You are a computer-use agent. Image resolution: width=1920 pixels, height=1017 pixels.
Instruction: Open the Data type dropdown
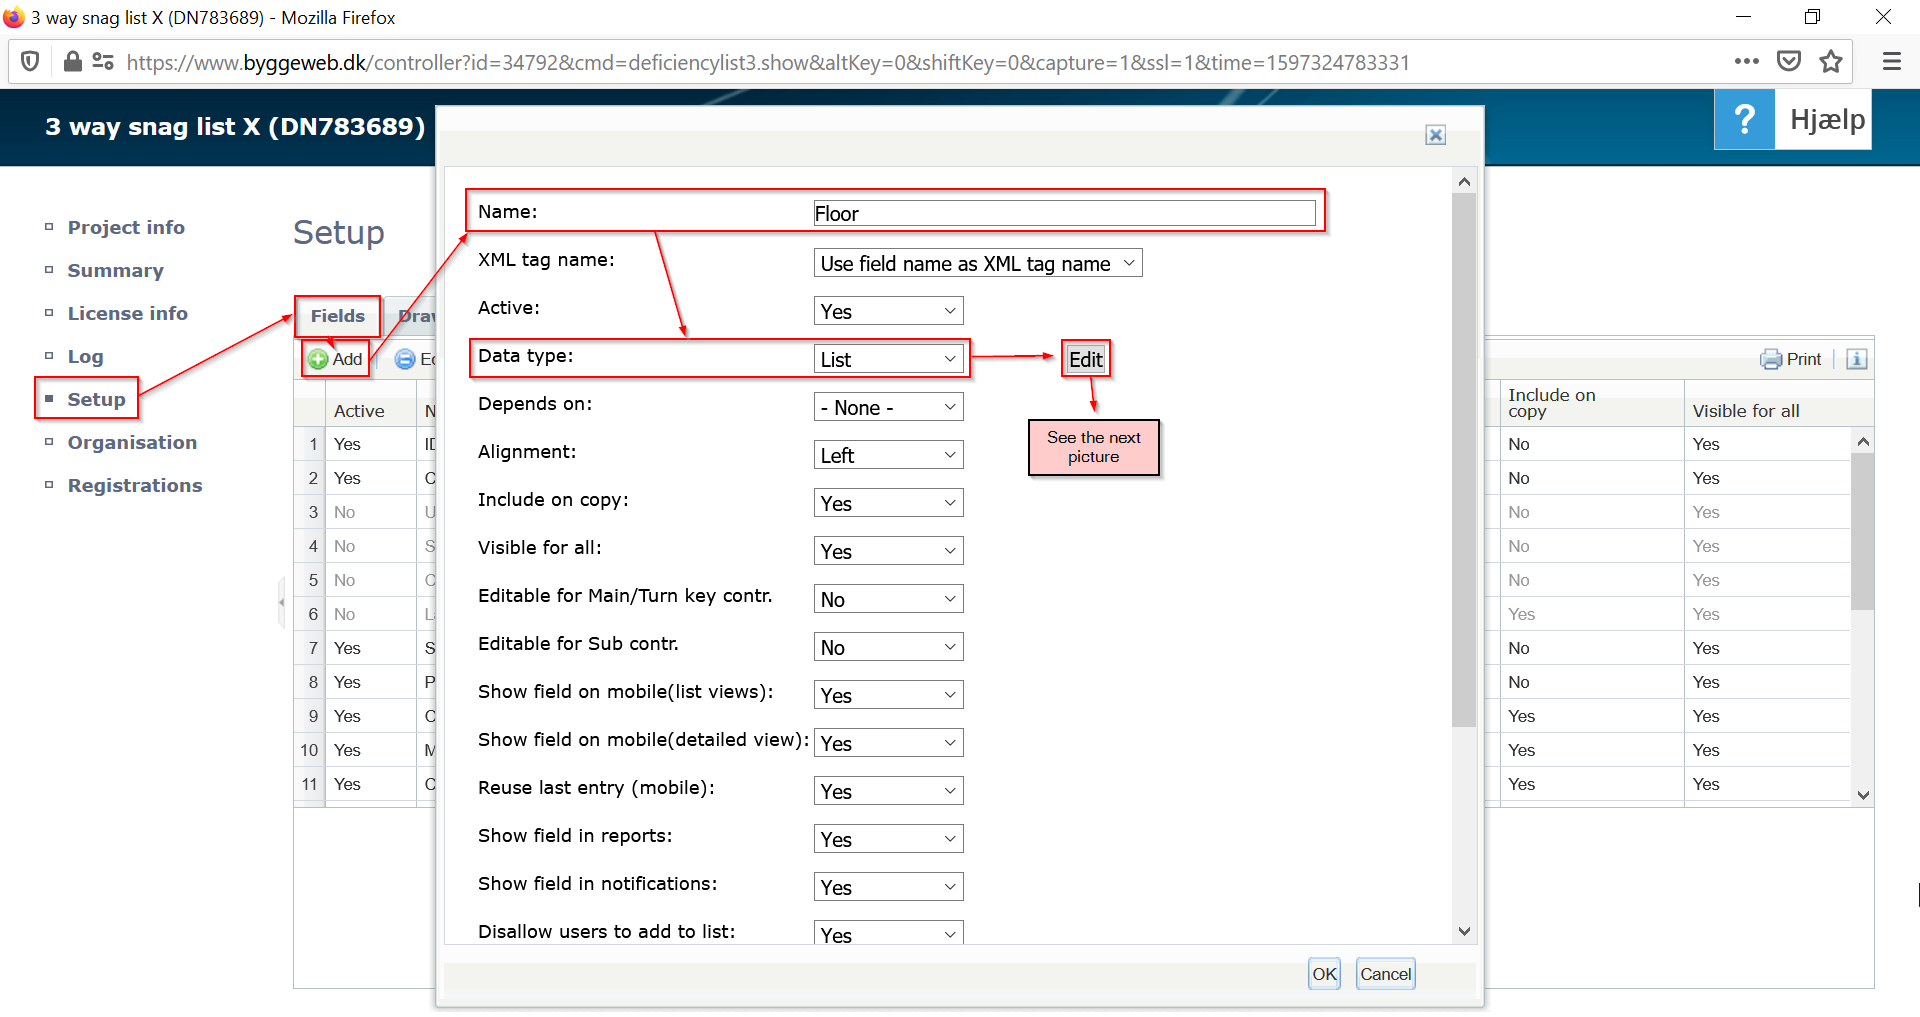coord(888,359)
